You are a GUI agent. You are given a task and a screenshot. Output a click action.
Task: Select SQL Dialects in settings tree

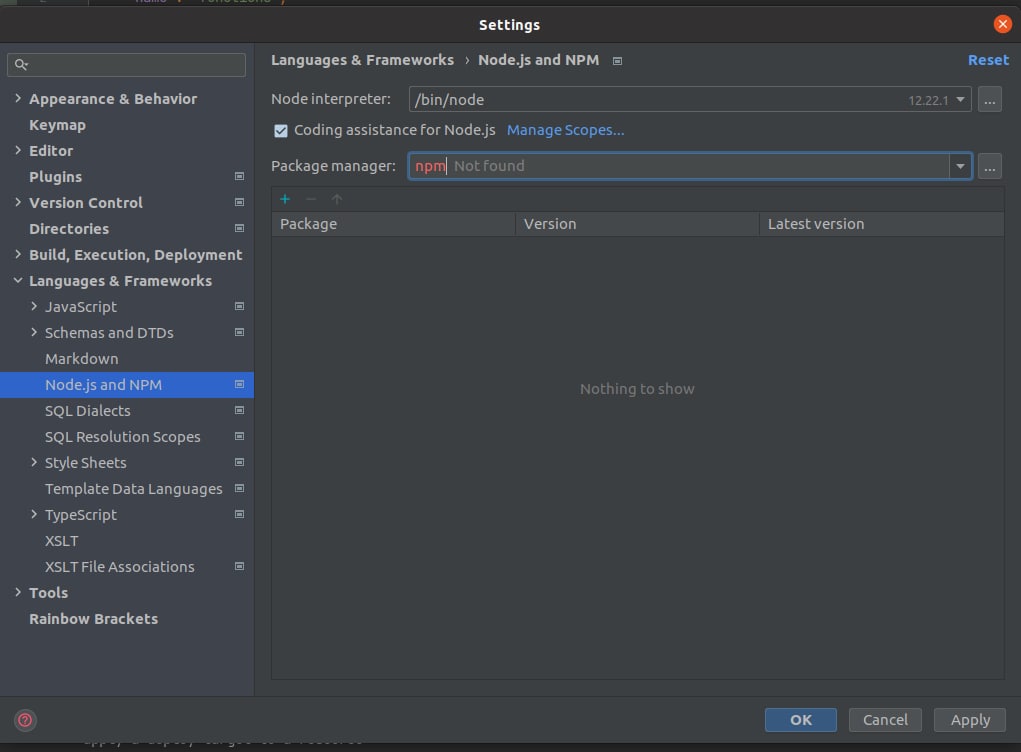click(88, 411)
